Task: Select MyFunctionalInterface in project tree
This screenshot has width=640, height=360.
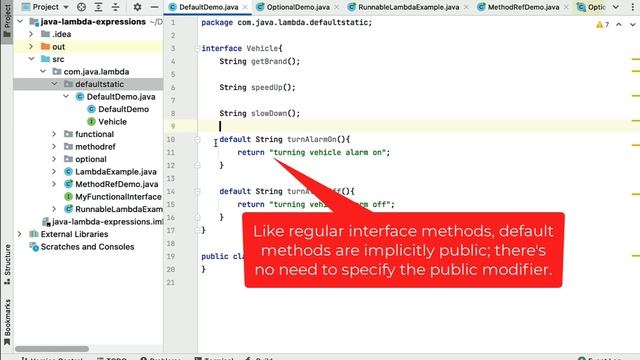Action: tap(113, 197)
